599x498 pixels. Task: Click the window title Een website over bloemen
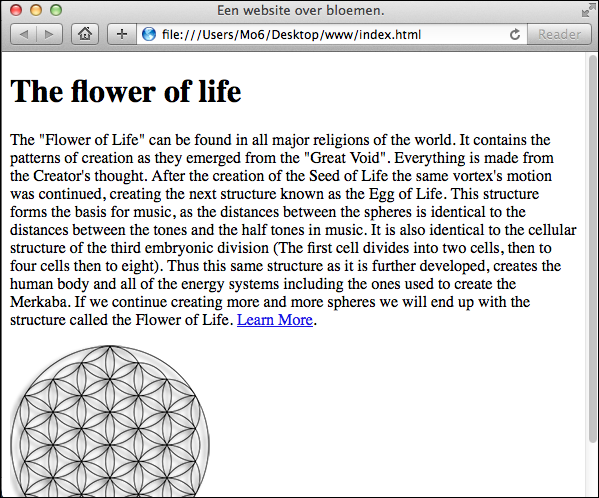[x=301, y=10]
